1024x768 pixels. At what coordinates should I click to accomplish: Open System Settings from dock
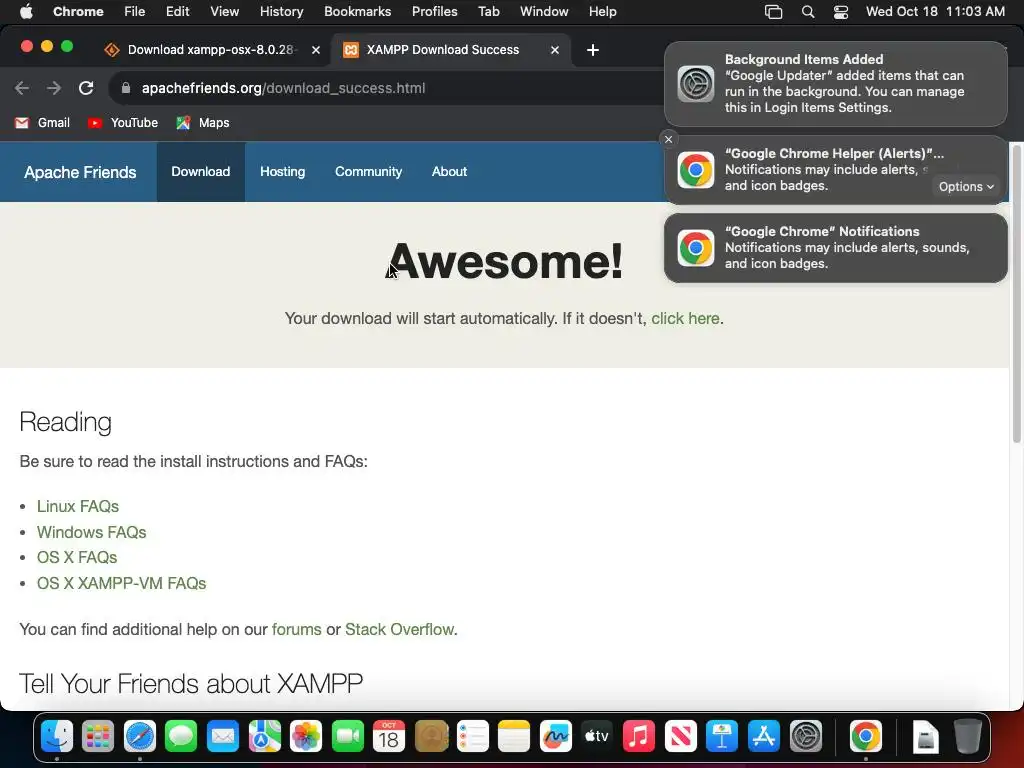coord(806,737)
